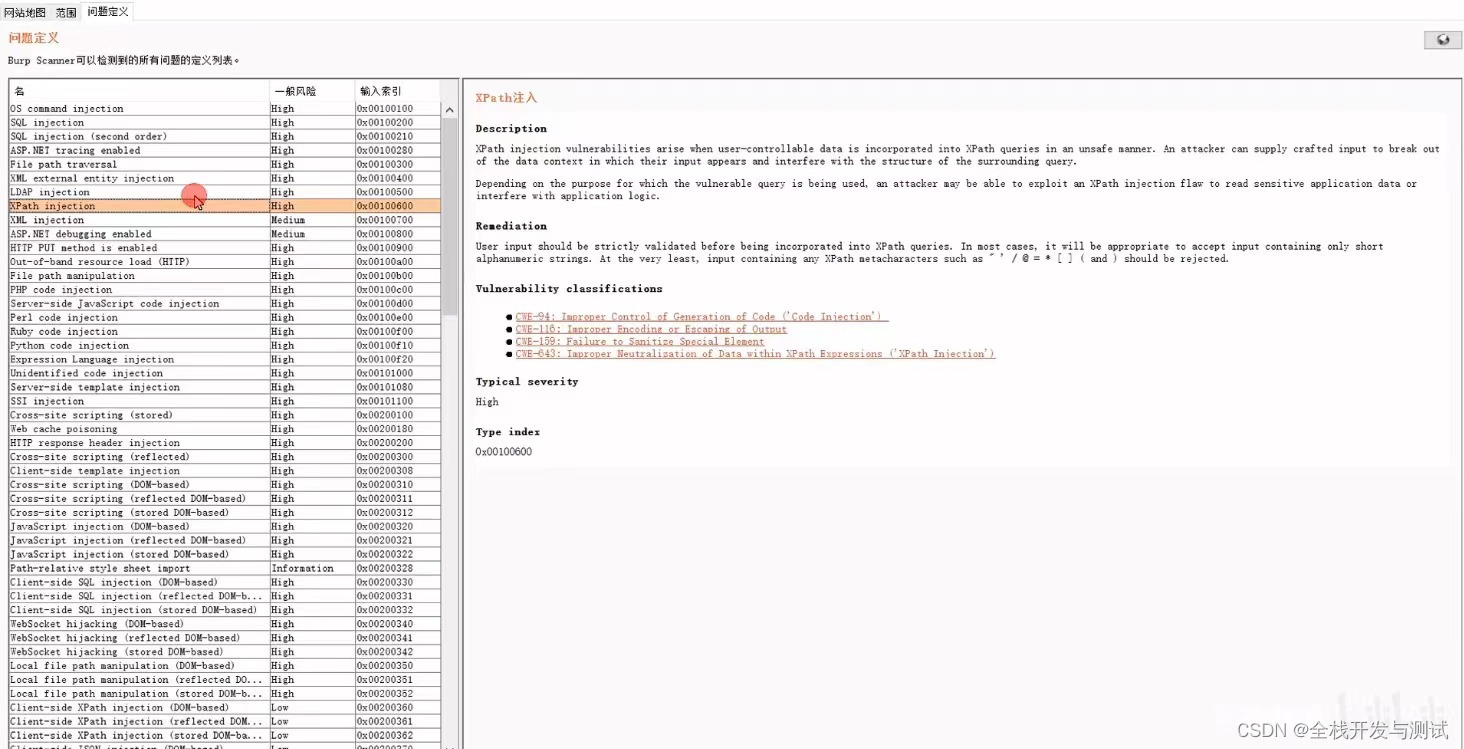Select Out-of-band resource load (HTTP) row
This screenshot has height=749, width=1464.
click(225, 262)
